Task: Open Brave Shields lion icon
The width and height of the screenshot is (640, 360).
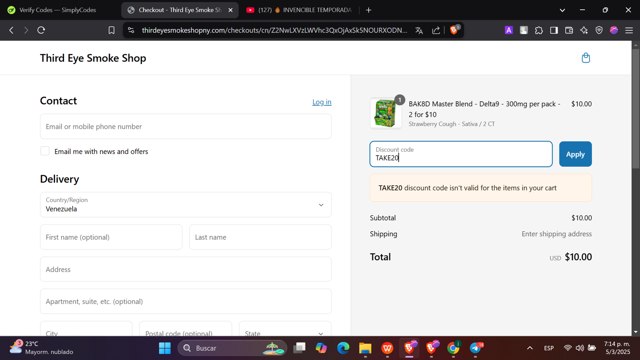Action: pos(454,30)
